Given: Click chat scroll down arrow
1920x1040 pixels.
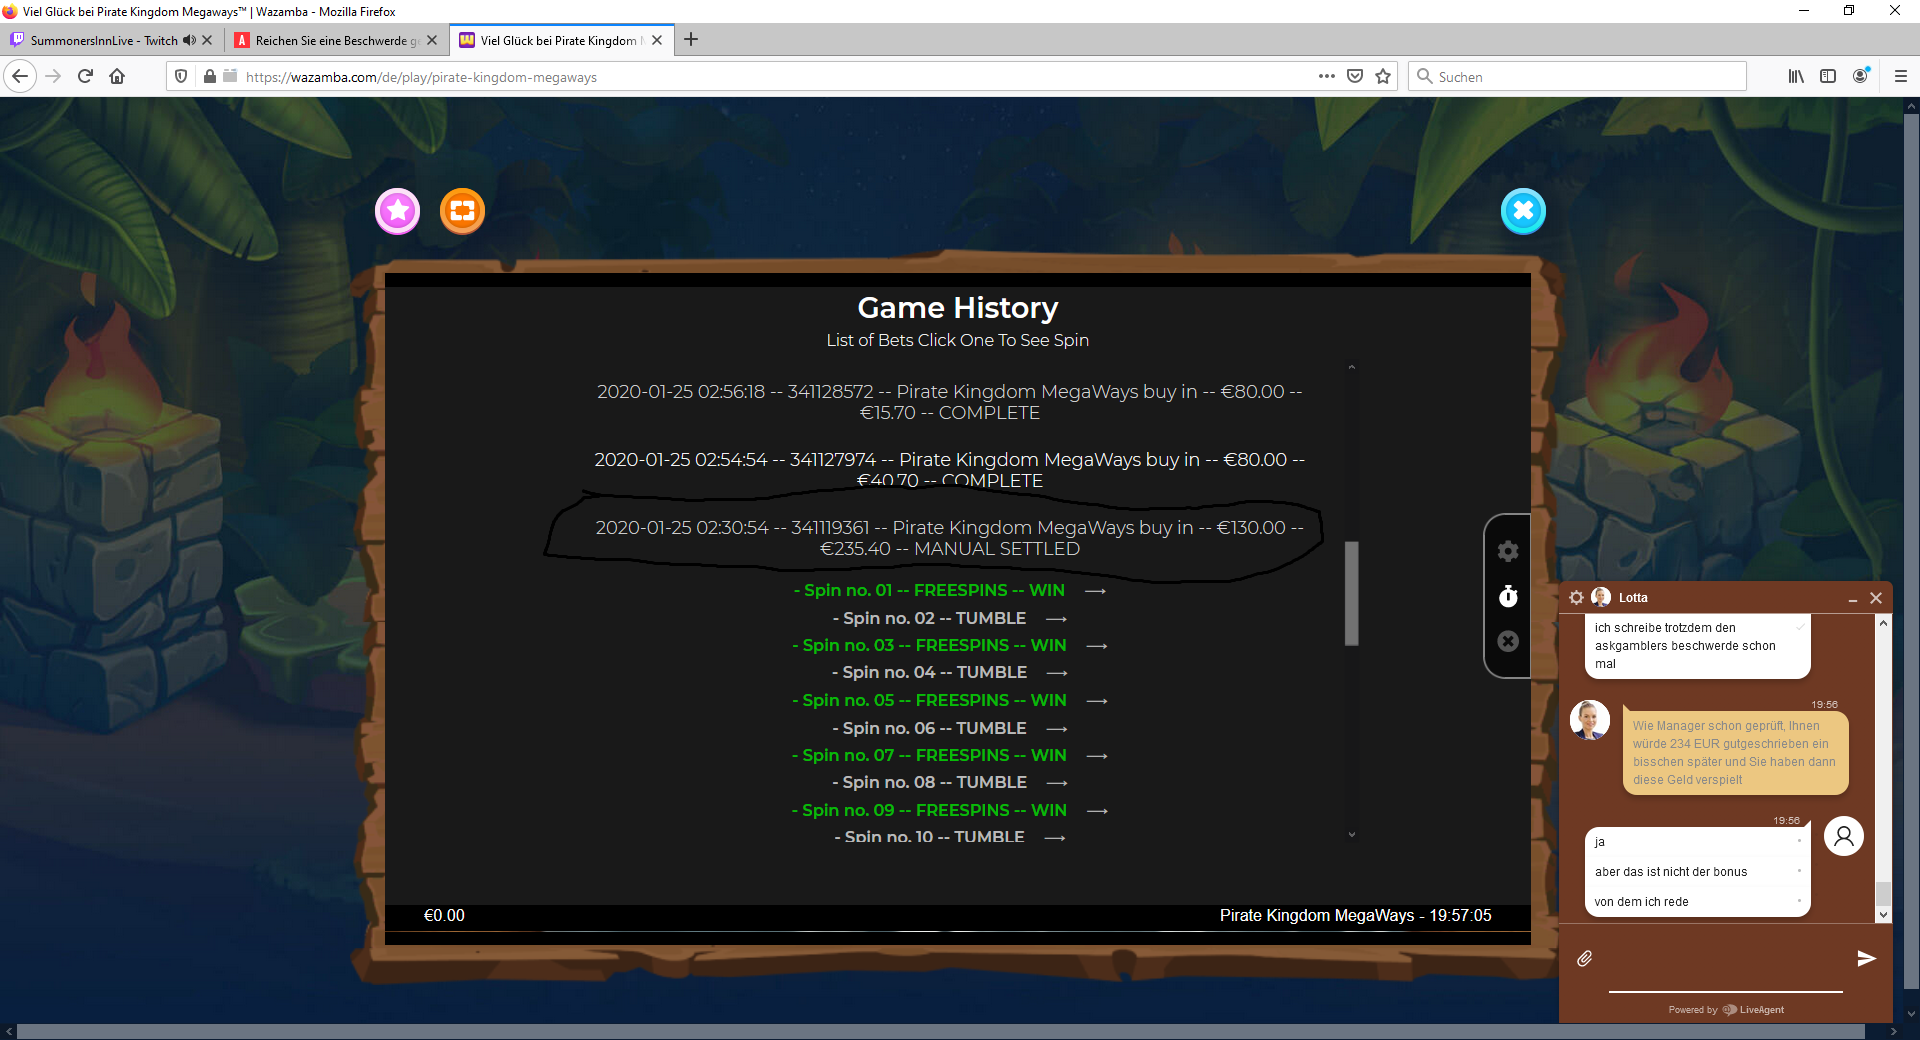Looking at the screenshot, I should [x=1883, y=914].
